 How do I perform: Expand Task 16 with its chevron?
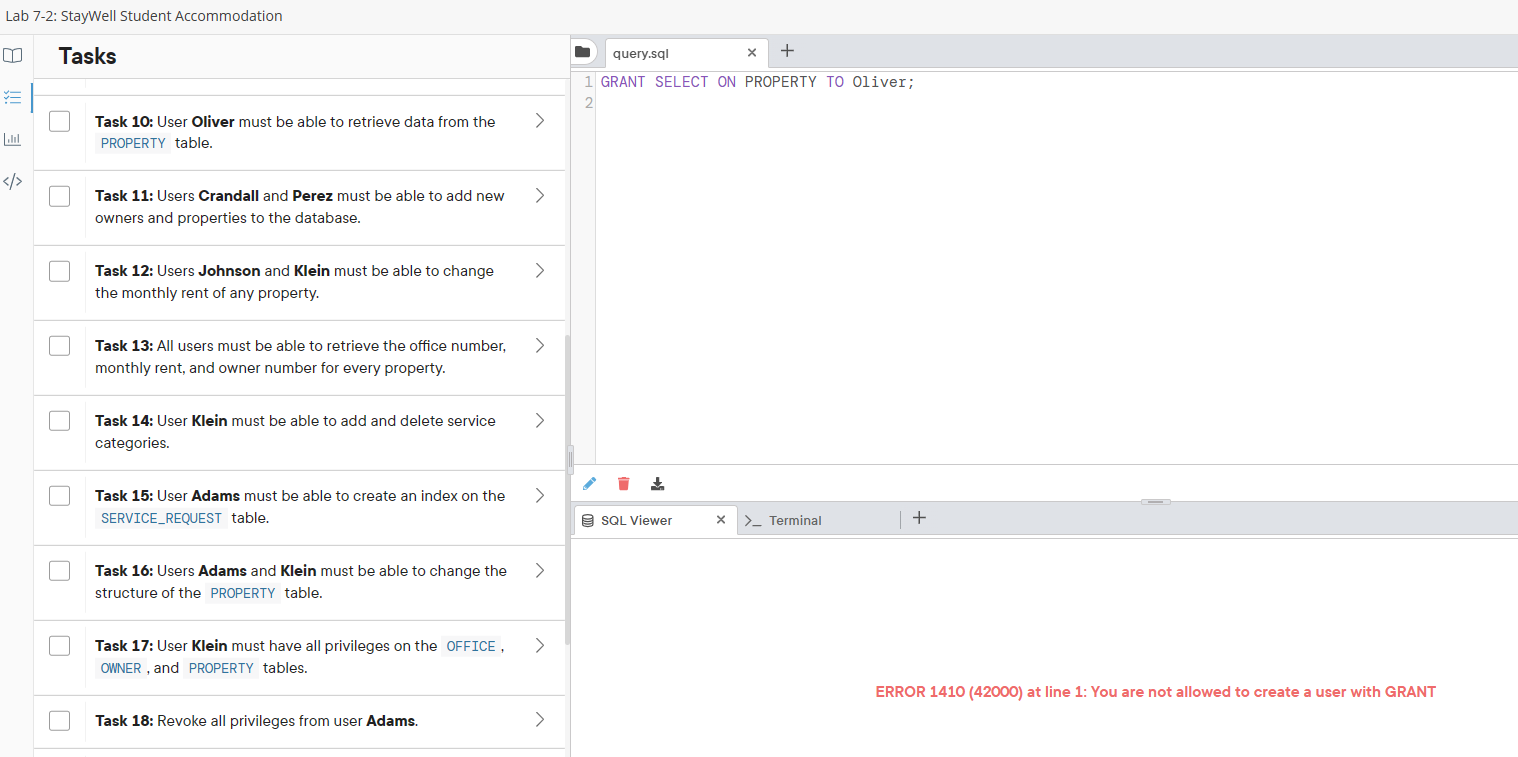coord(540,571)
